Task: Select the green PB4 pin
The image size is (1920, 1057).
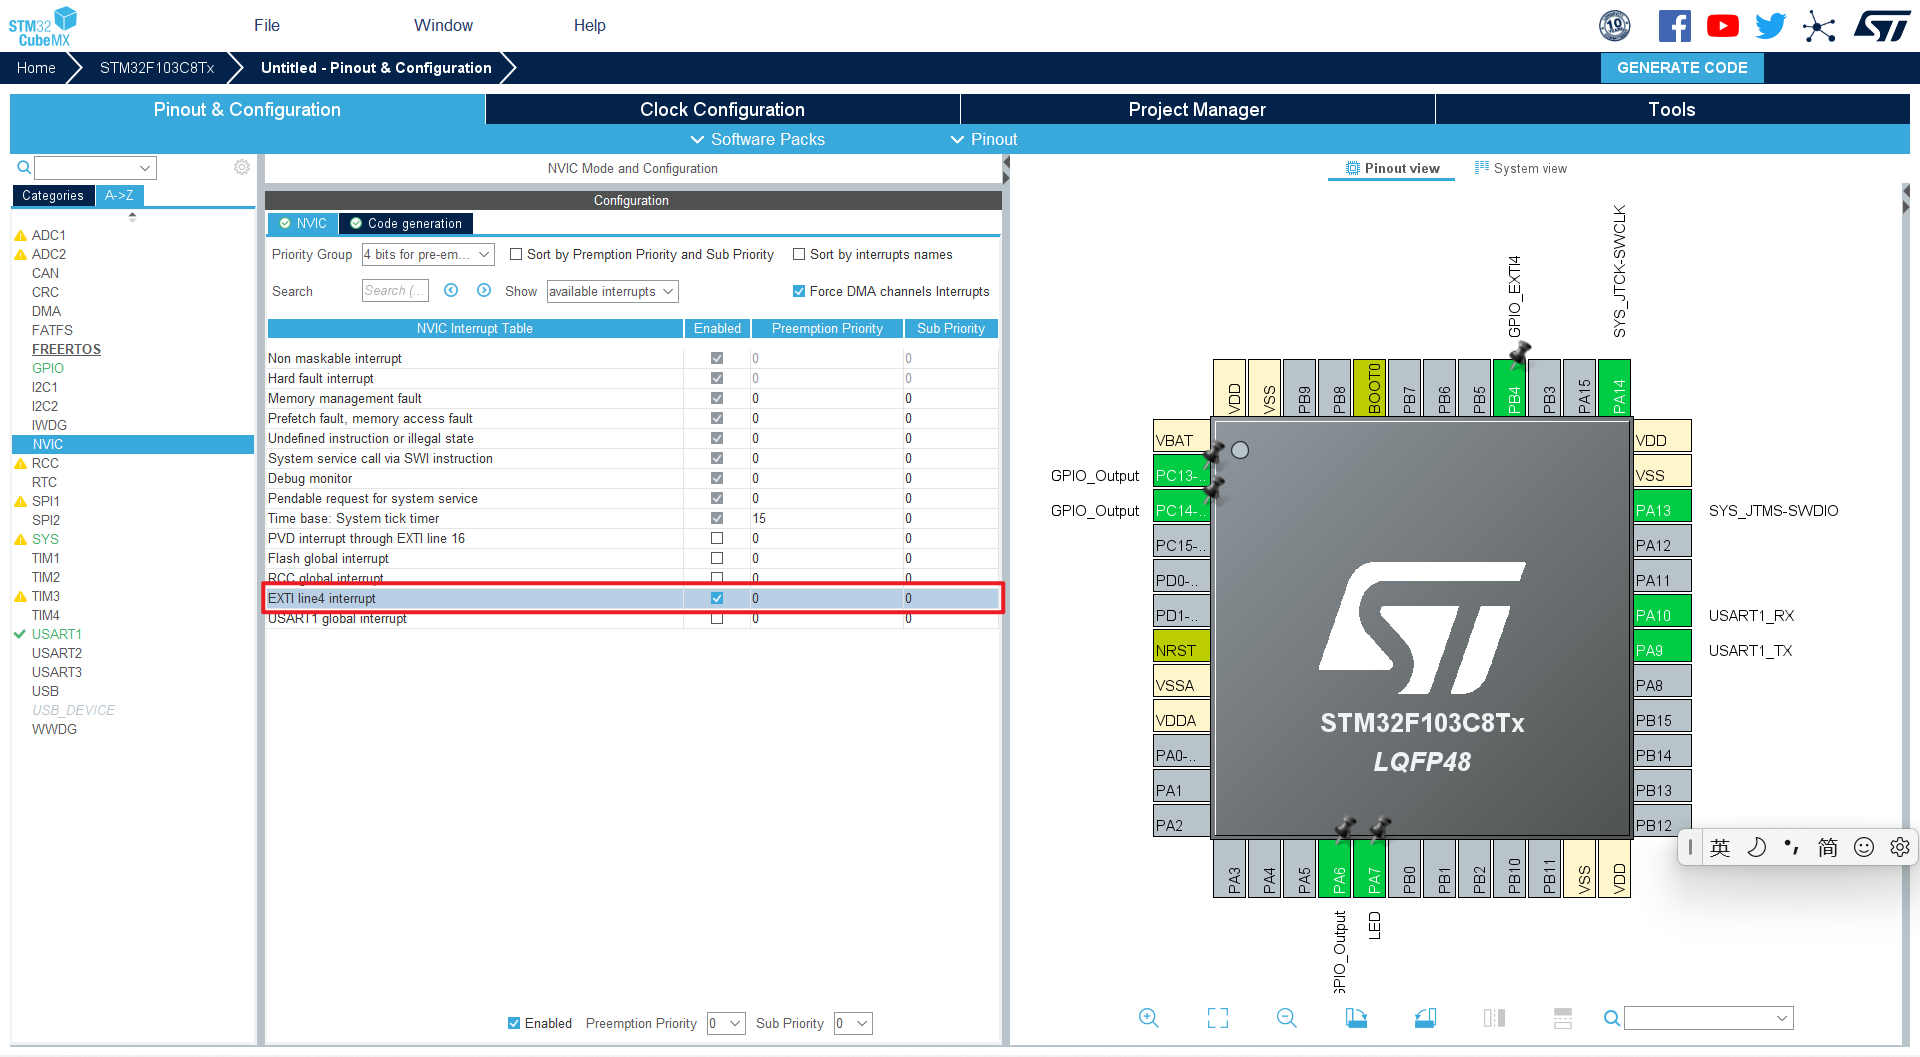Action: tap(1512, 387)
